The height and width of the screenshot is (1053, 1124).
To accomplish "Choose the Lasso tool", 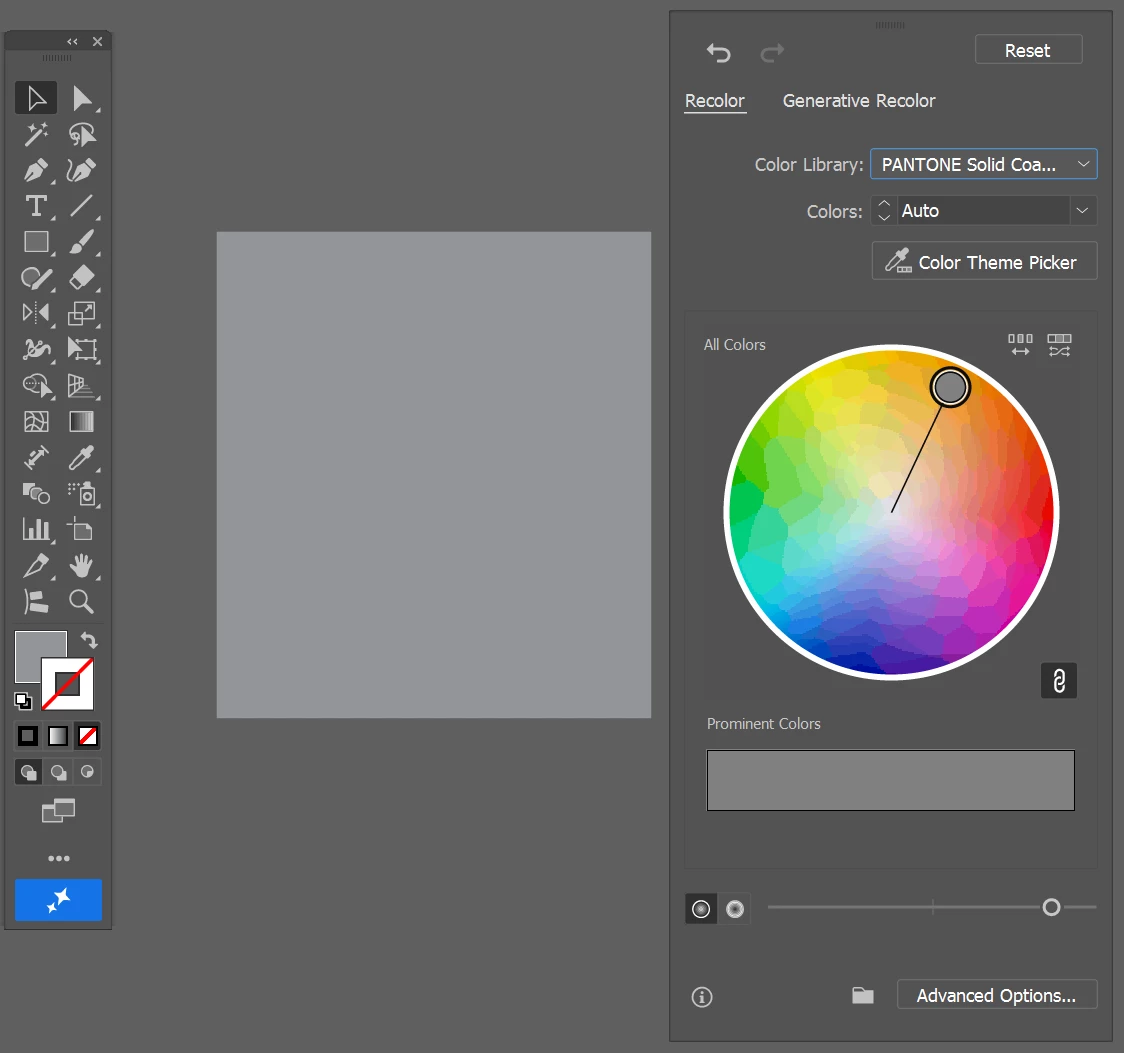I will coord(82,134).
